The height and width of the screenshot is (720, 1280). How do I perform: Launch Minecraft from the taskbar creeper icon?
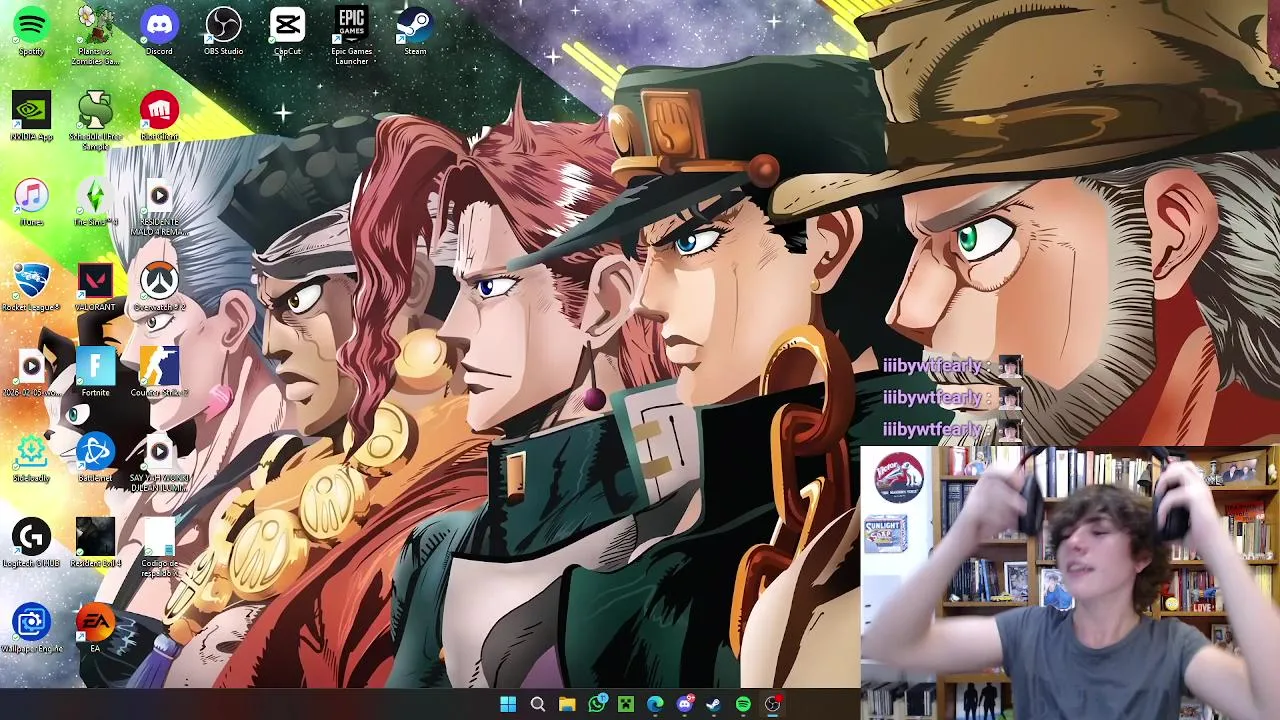(626, 705)
